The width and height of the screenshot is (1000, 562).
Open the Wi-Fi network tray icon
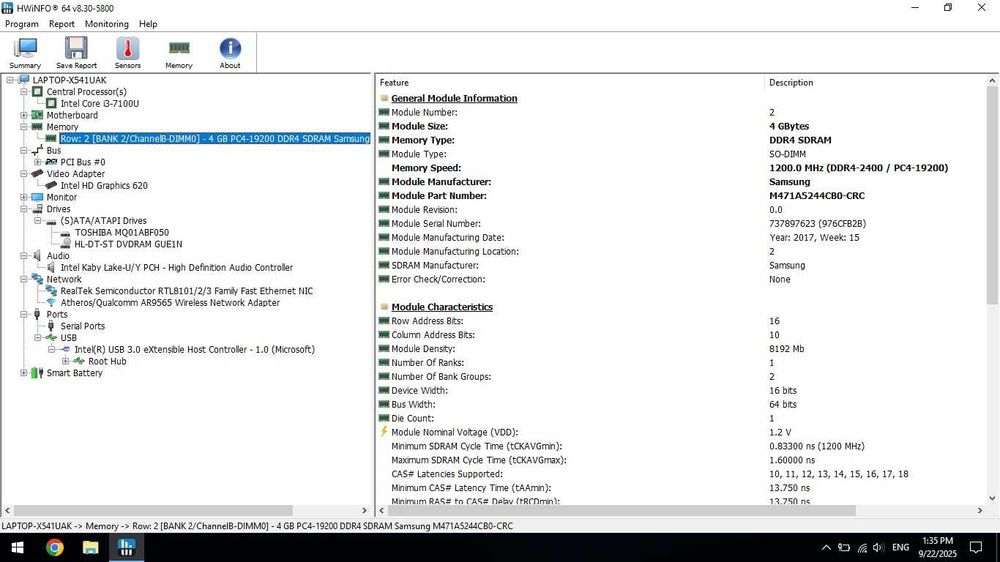[x=862, y=547]
